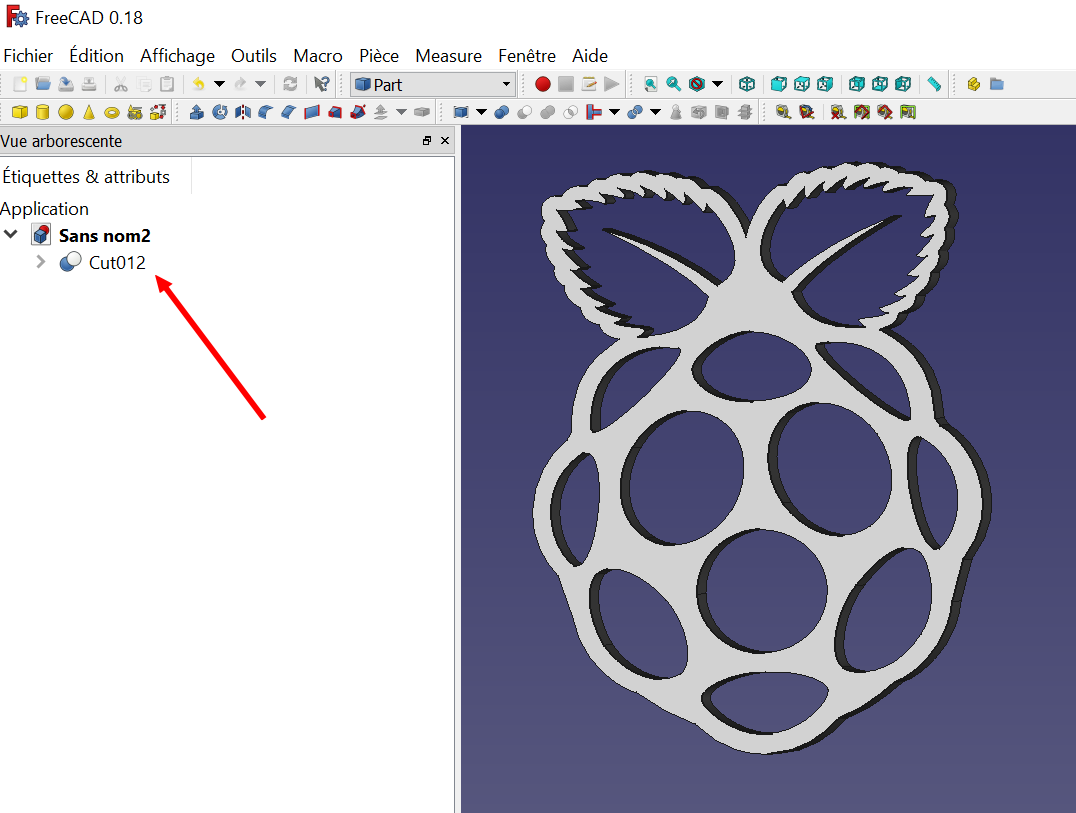Set the isometric view
Image resolution: width=1076 pixels, height=813 pixels.
coord(747,84)
